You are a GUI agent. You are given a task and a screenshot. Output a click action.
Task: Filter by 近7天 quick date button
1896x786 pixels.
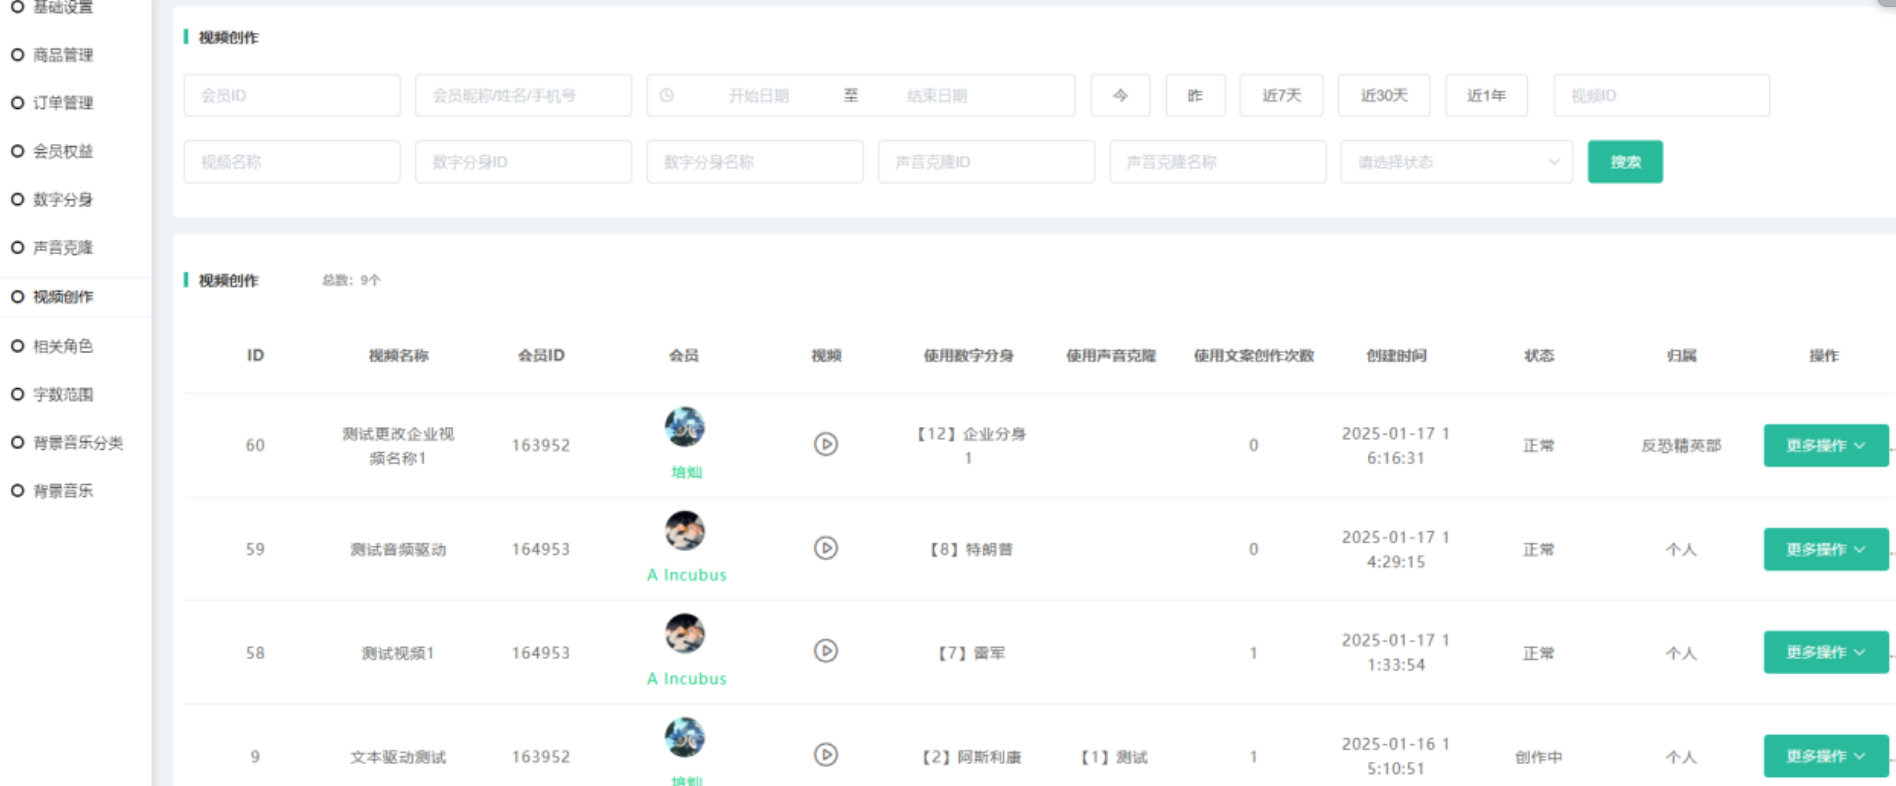coord(1281,96)
